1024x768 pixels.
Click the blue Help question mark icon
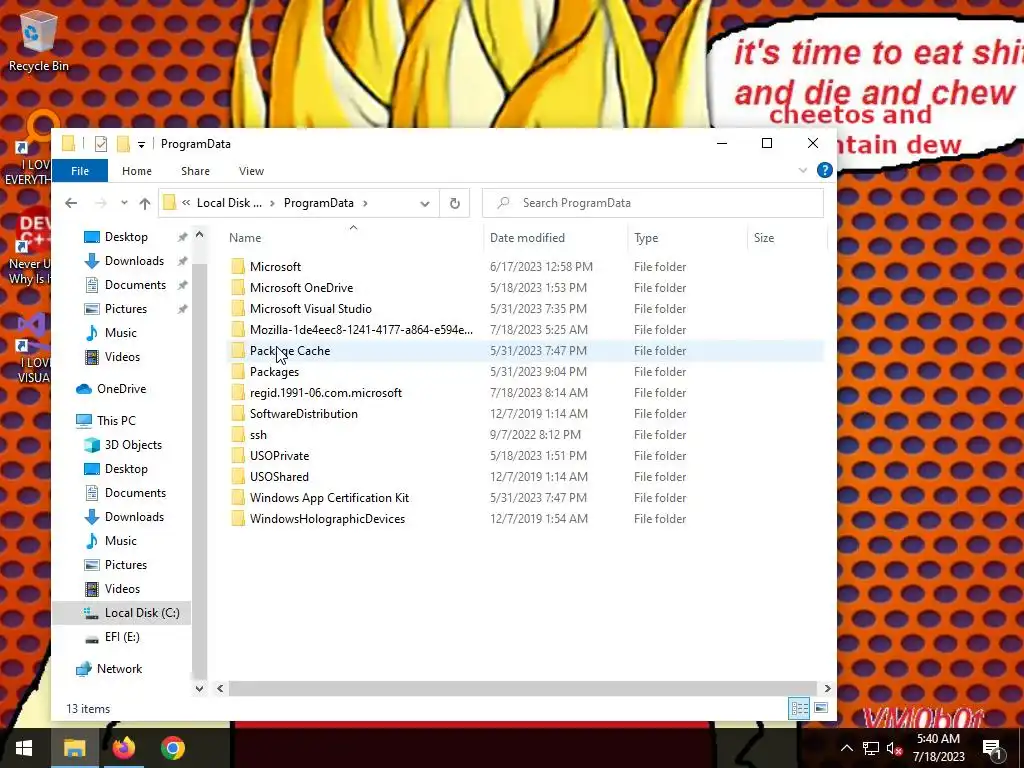coord(824,170)
